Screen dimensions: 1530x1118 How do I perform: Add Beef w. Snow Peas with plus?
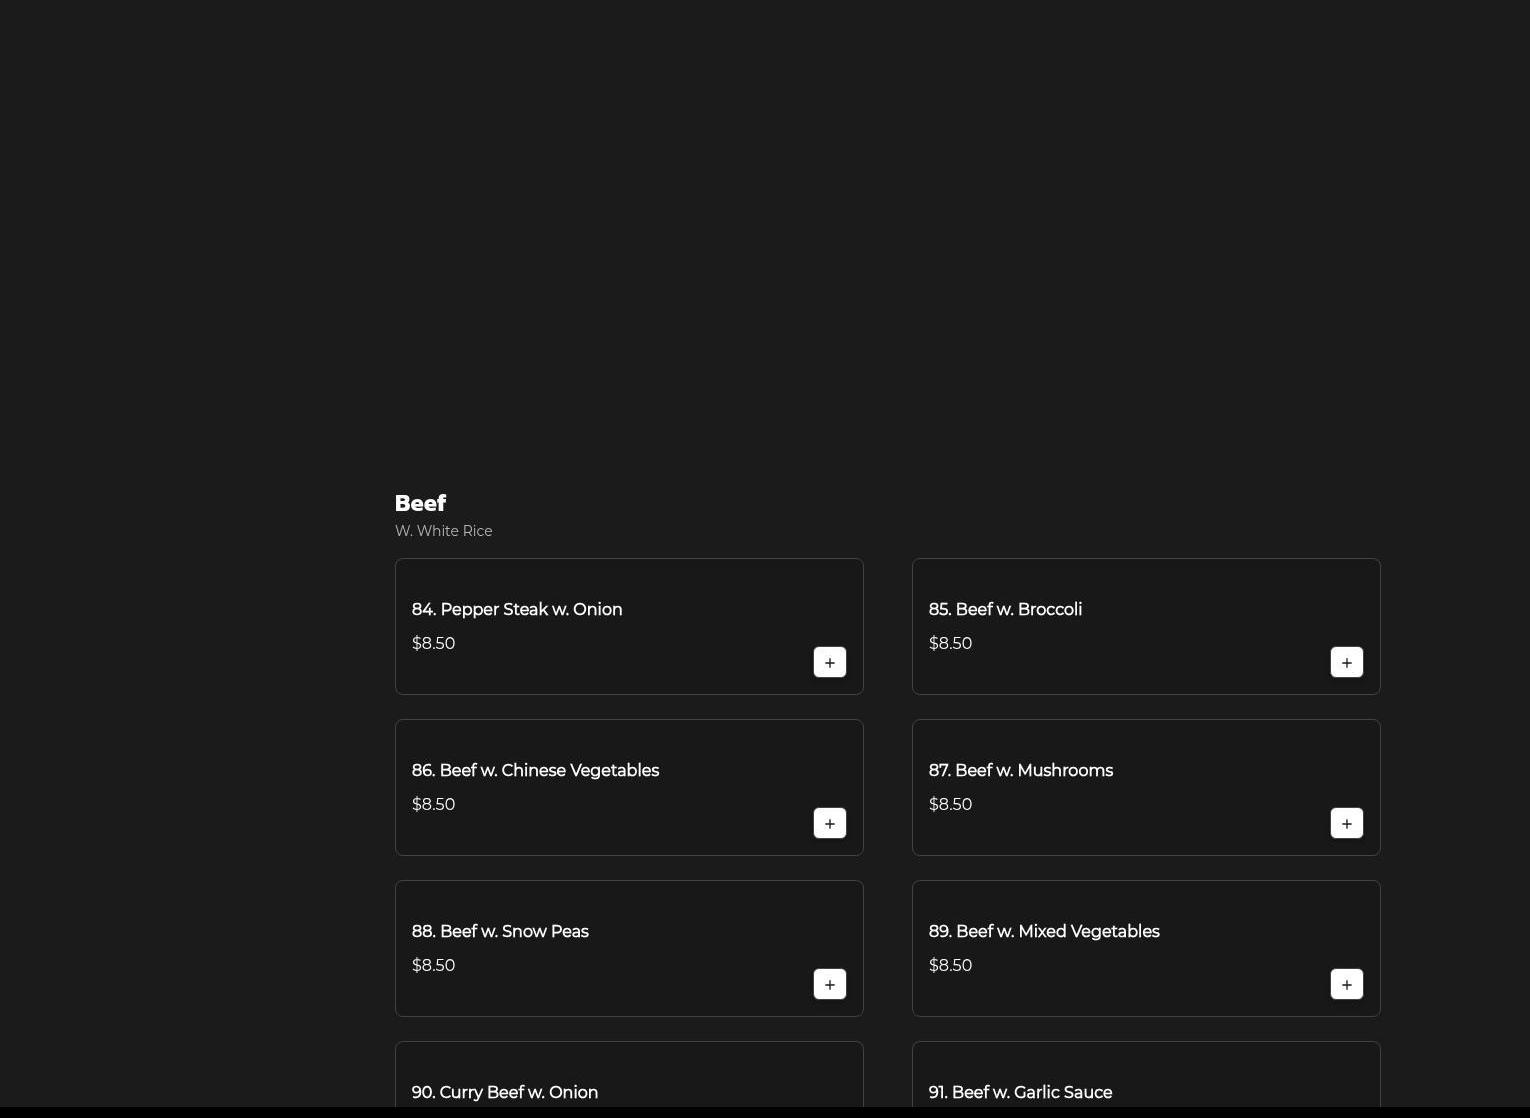pyautogui.click(x=829, y=984)
